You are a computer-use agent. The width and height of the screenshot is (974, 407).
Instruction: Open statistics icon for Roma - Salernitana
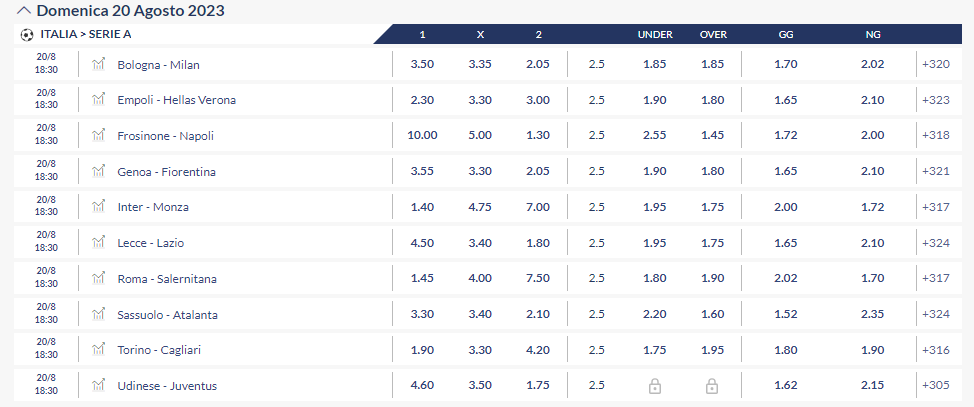point(98,278)
